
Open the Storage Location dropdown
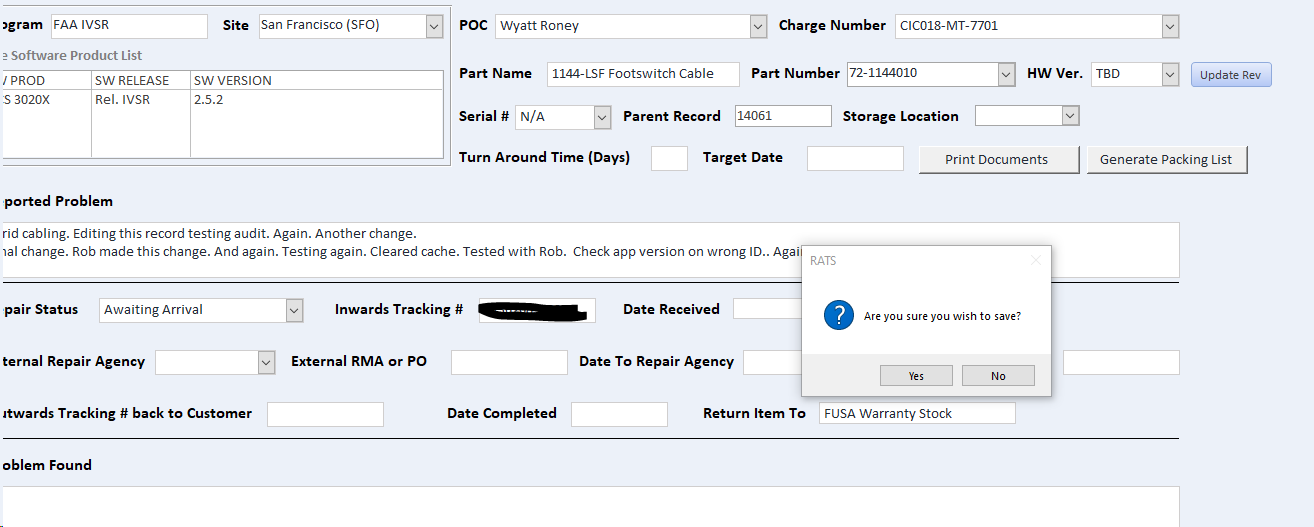[x=1070, y=117]
